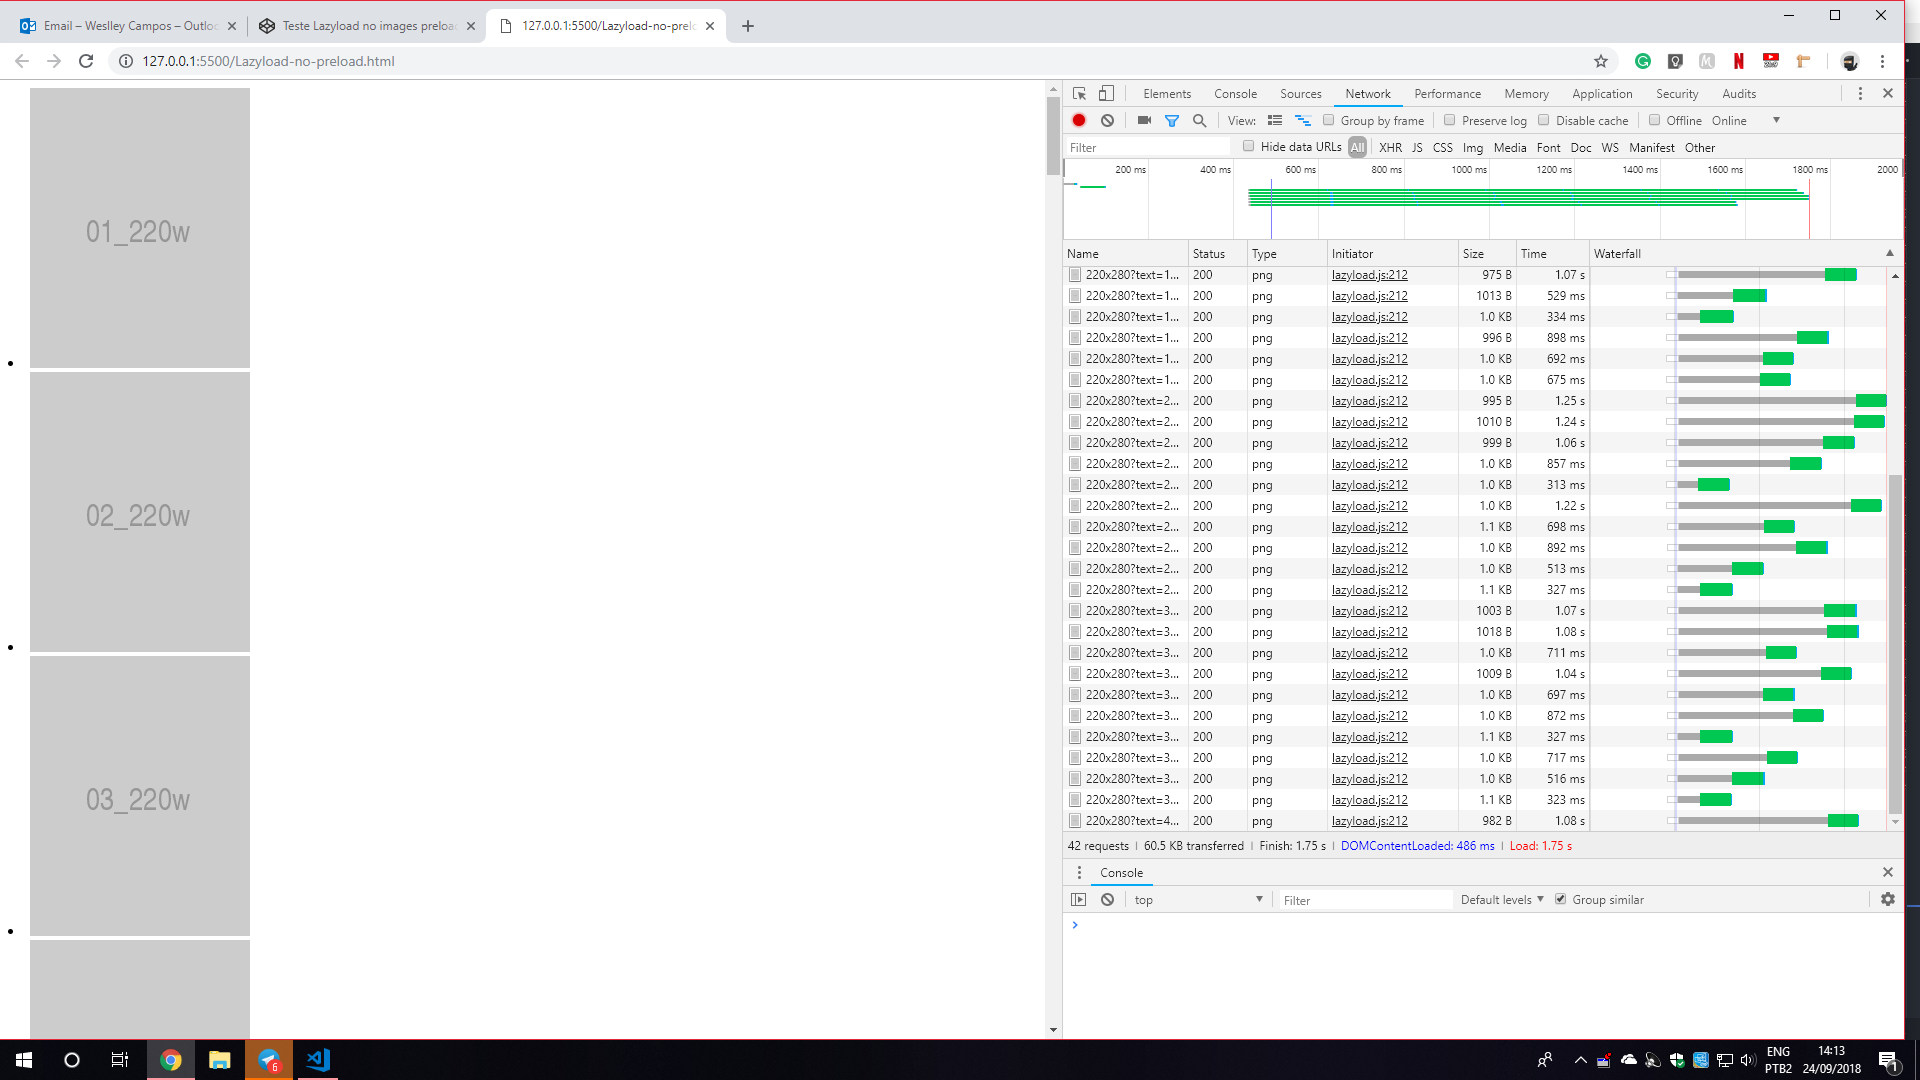This screenshot has height=1080, width=1920.
Task: Stop recording network log
Action: pos(1079,120)
